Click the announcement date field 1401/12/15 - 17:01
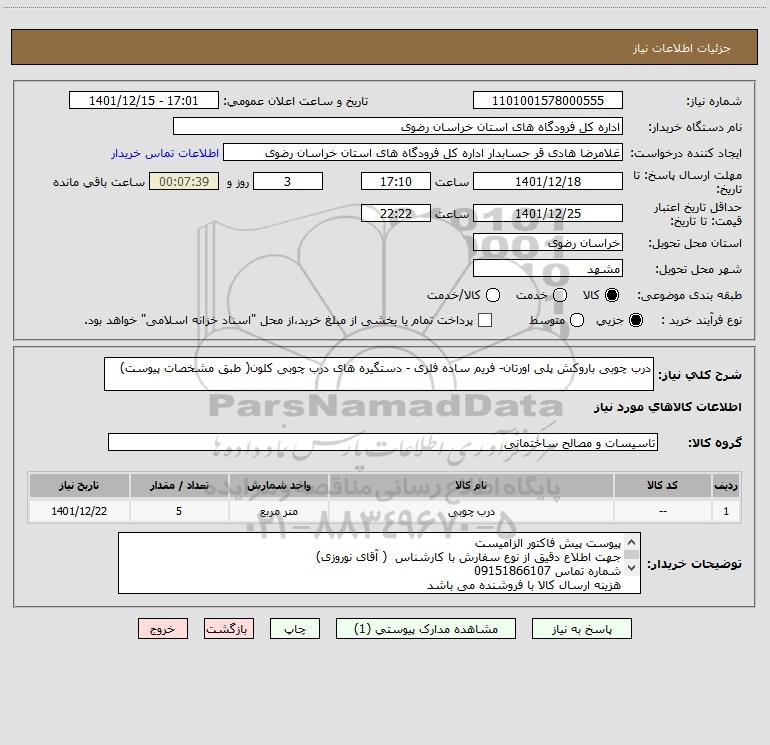770x745 pixels. coord(144,101)
